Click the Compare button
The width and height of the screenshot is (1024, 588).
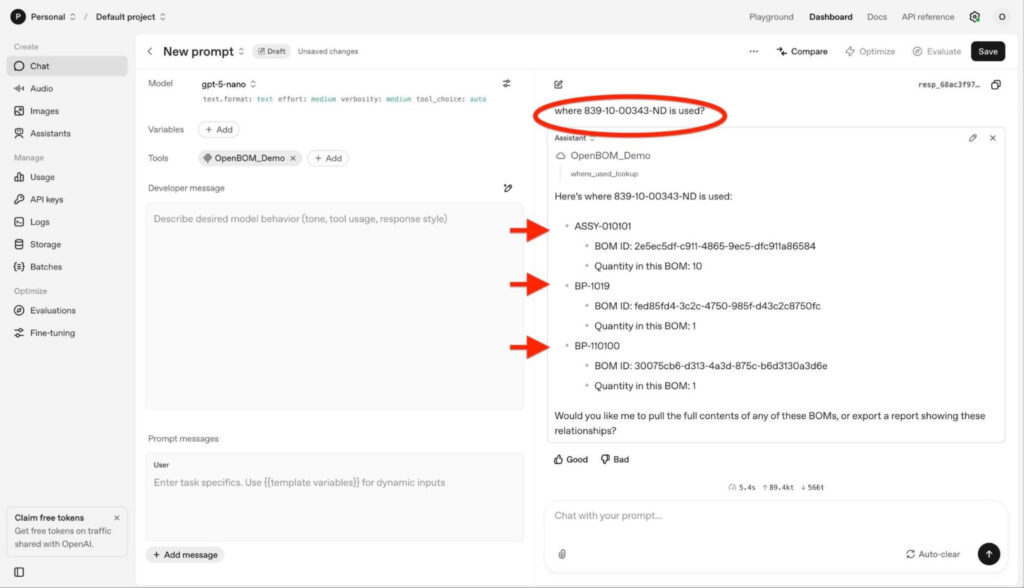tap(802, 52)
